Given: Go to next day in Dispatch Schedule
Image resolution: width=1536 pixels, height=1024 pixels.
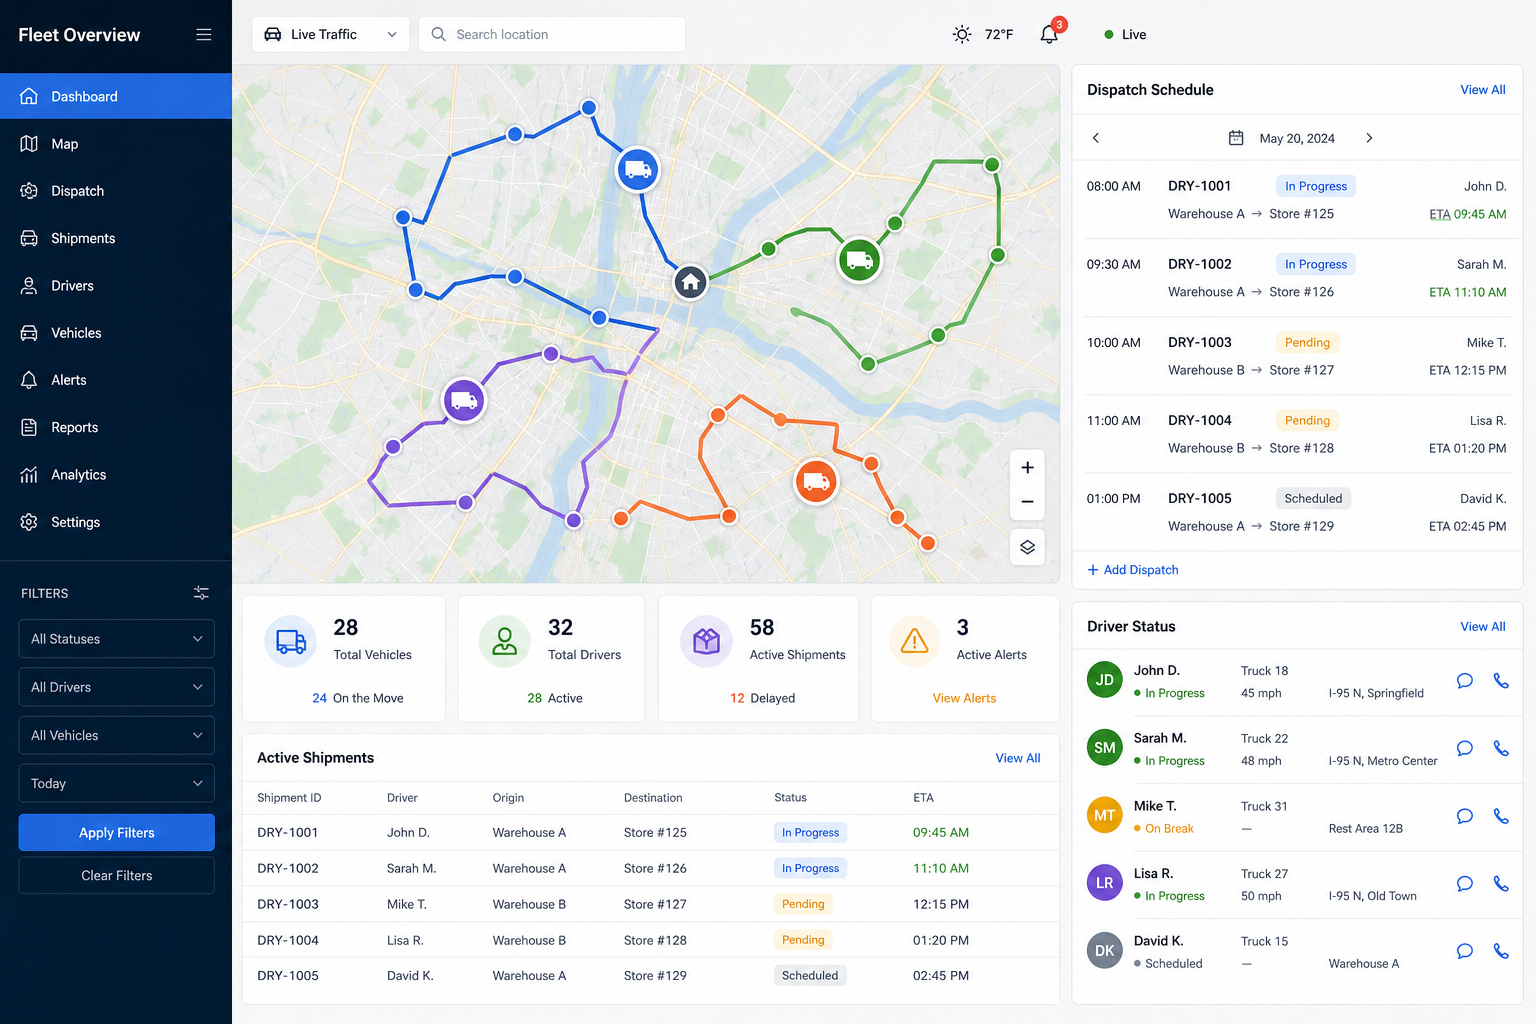Looking at the screenshot, I should [x=1369, y=138].
